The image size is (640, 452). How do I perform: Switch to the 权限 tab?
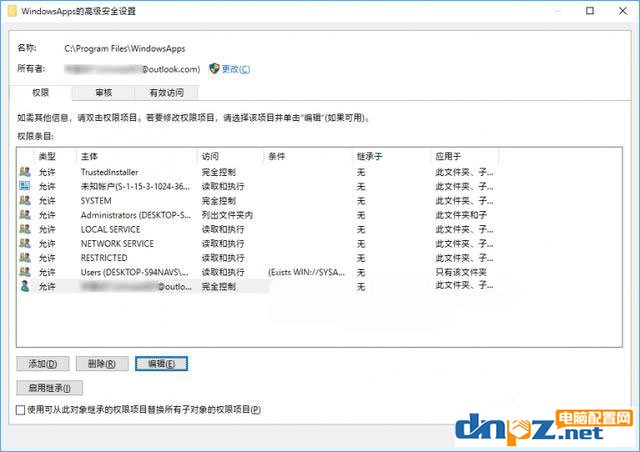click(40, 93)
